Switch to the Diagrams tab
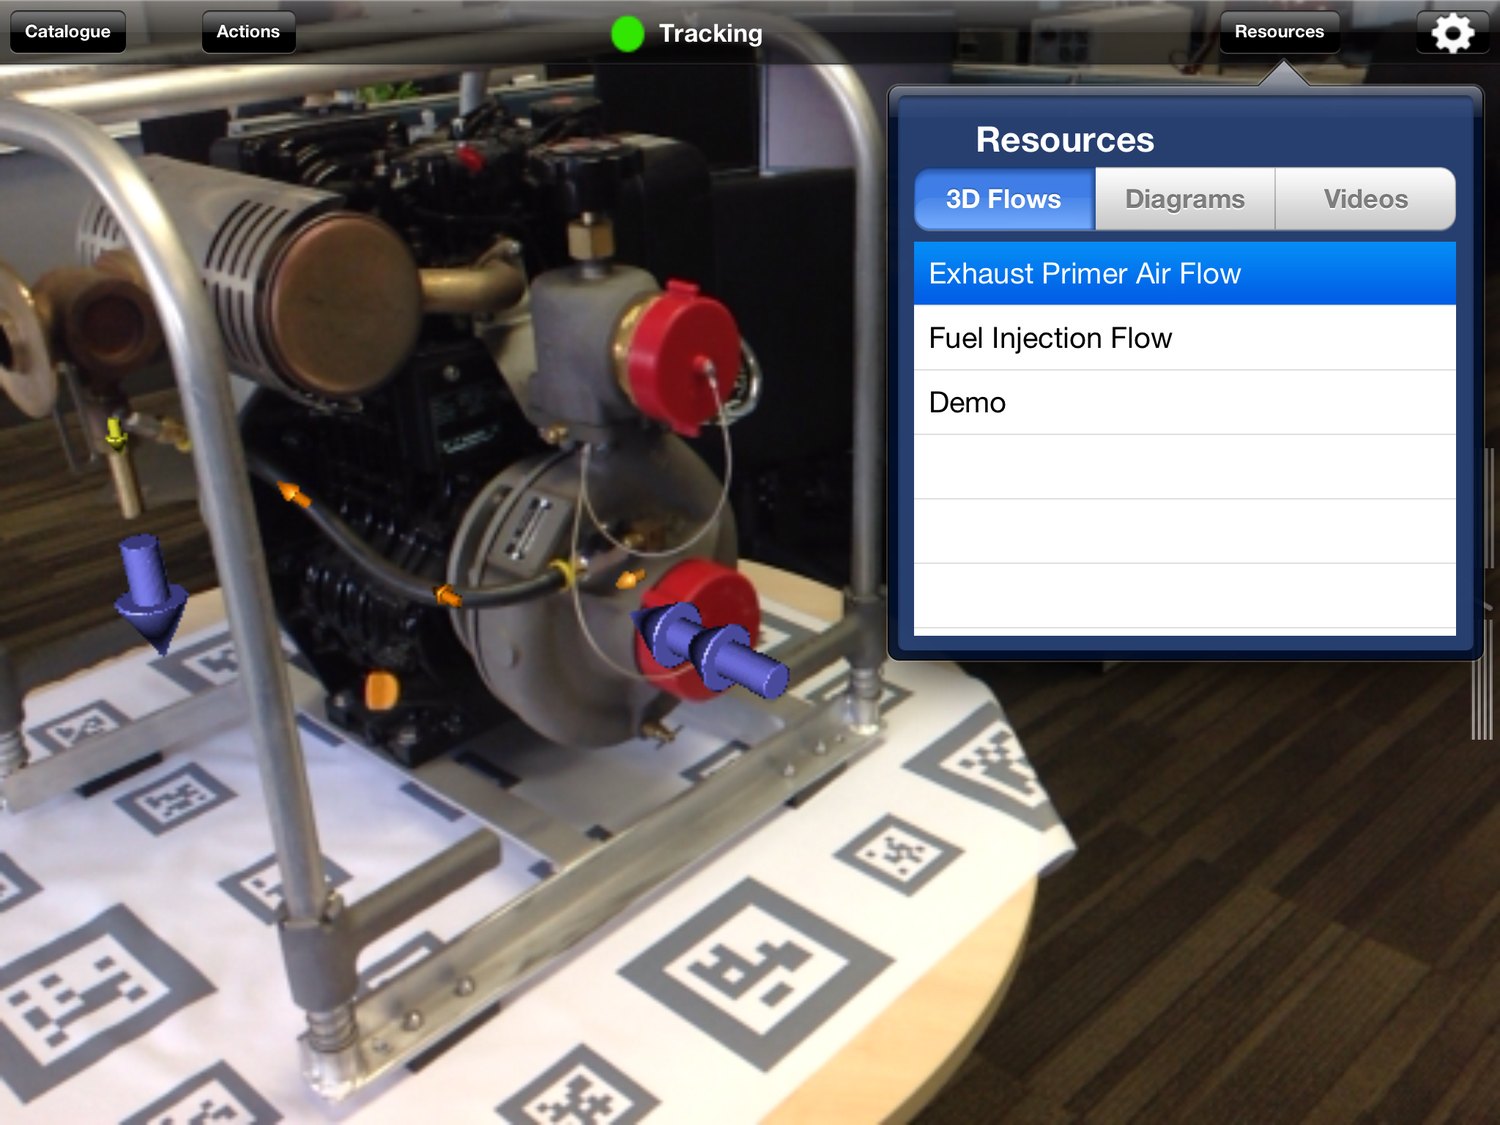 (1185, 199)
